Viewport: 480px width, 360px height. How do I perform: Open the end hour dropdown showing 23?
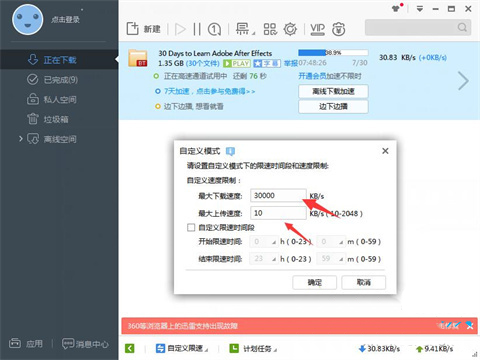tap(264, 259)
